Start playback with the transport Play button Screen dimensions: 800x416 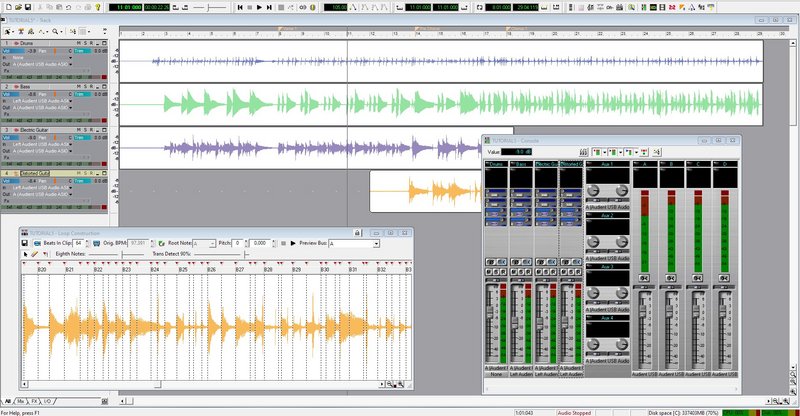259,7
